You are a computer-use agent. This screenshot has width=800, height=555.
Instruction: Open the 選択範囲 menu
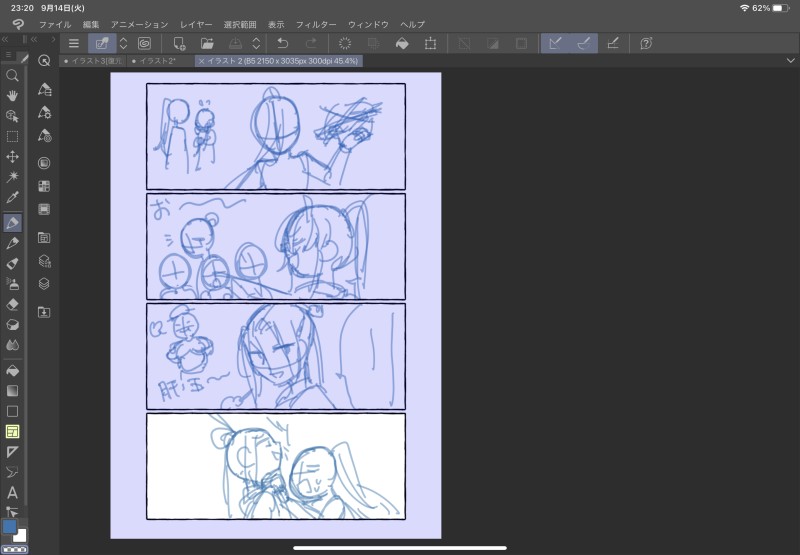click(x=240, y=24)
